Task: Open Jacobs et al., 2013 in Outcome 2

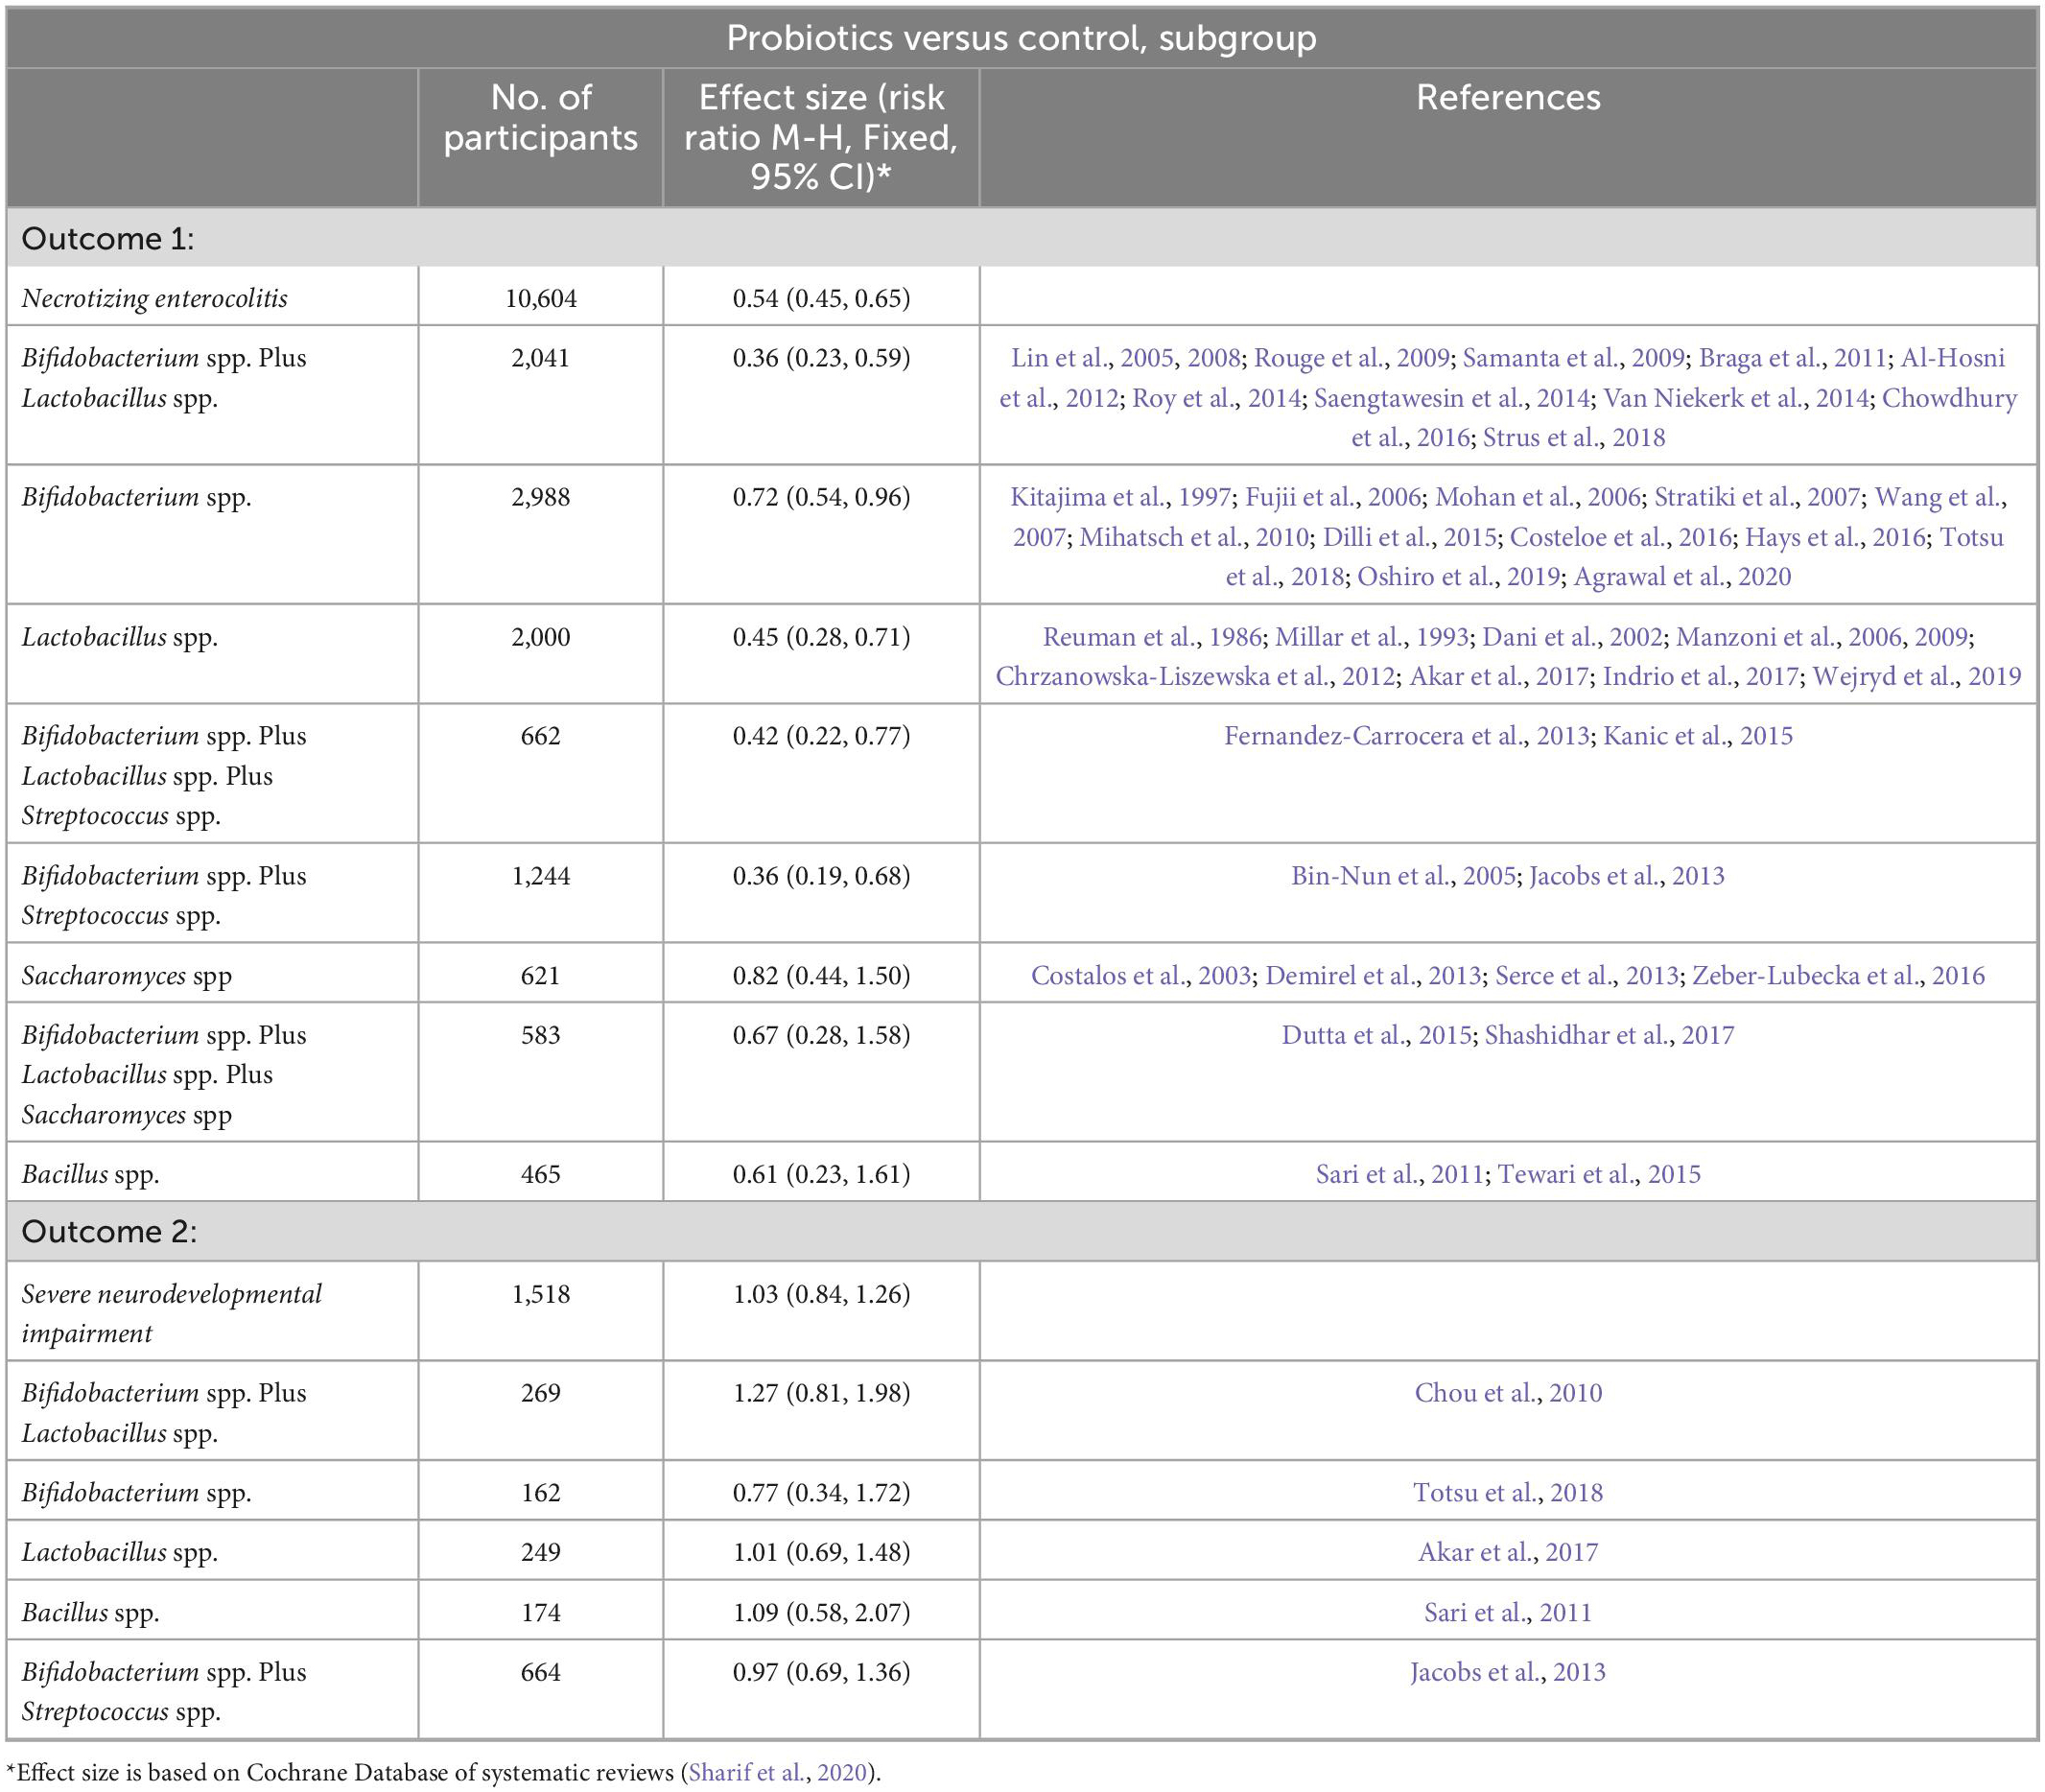Action: click(x=1508, y=1672)
